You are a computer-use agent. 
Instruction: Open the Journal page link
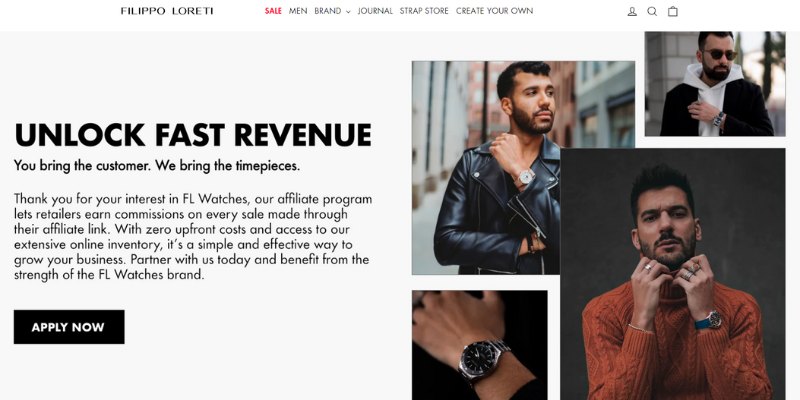[x=375, y=11]
